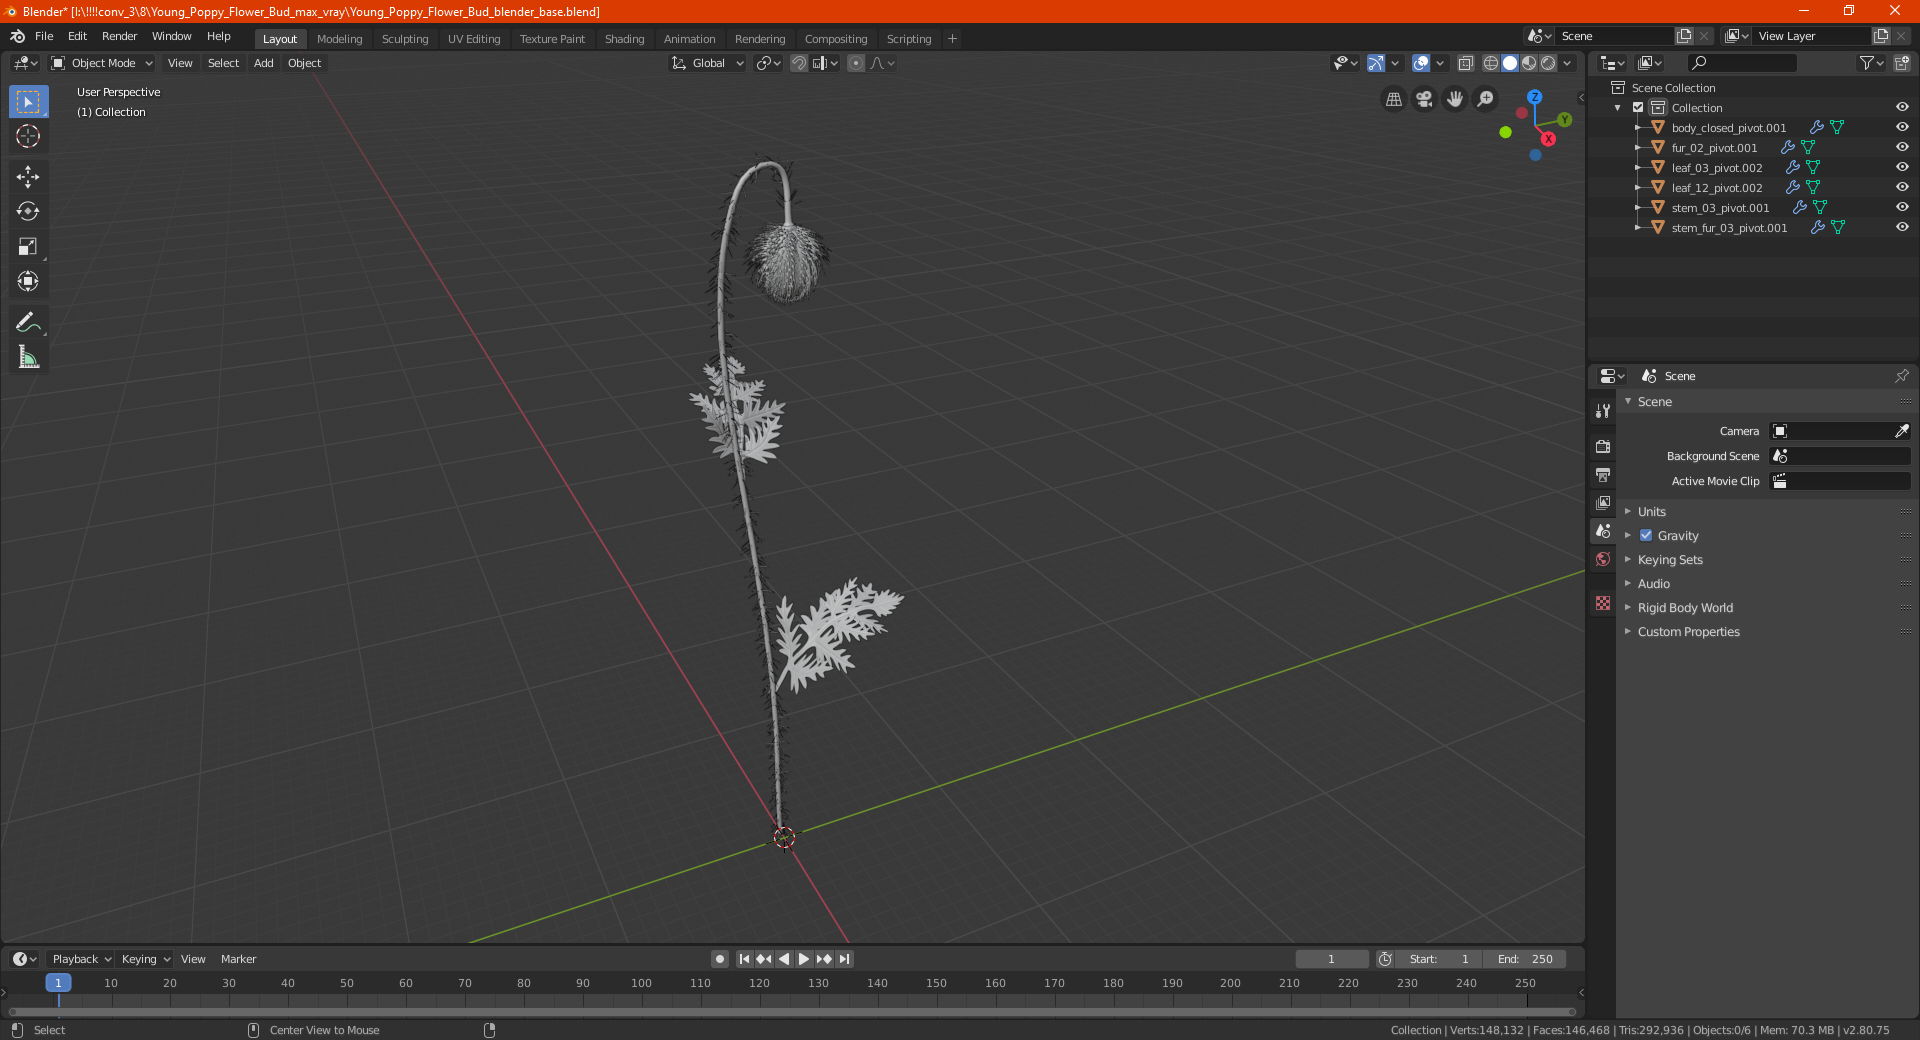Toggle viewport overlays
This screenshot has height=1040, width=1920.
[1421, 63]
